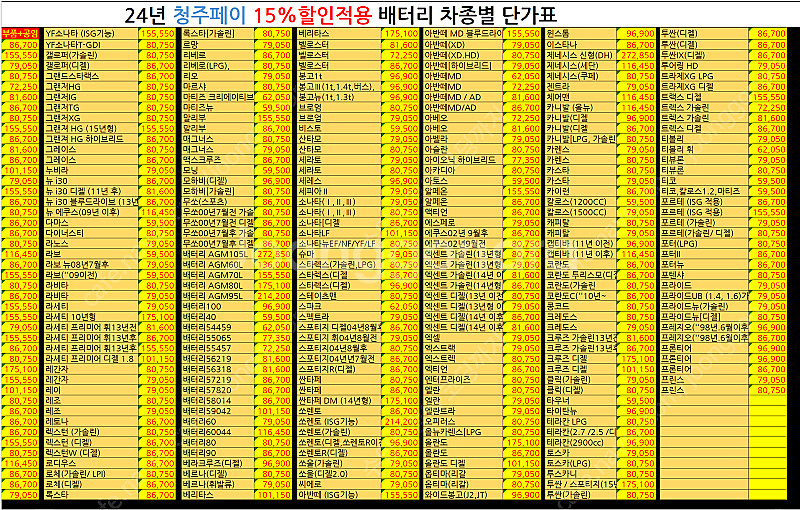This screenshot has height=510, width=800.
Task: Click the '윈스톰' cell
Action: click(x=581, y=34)
